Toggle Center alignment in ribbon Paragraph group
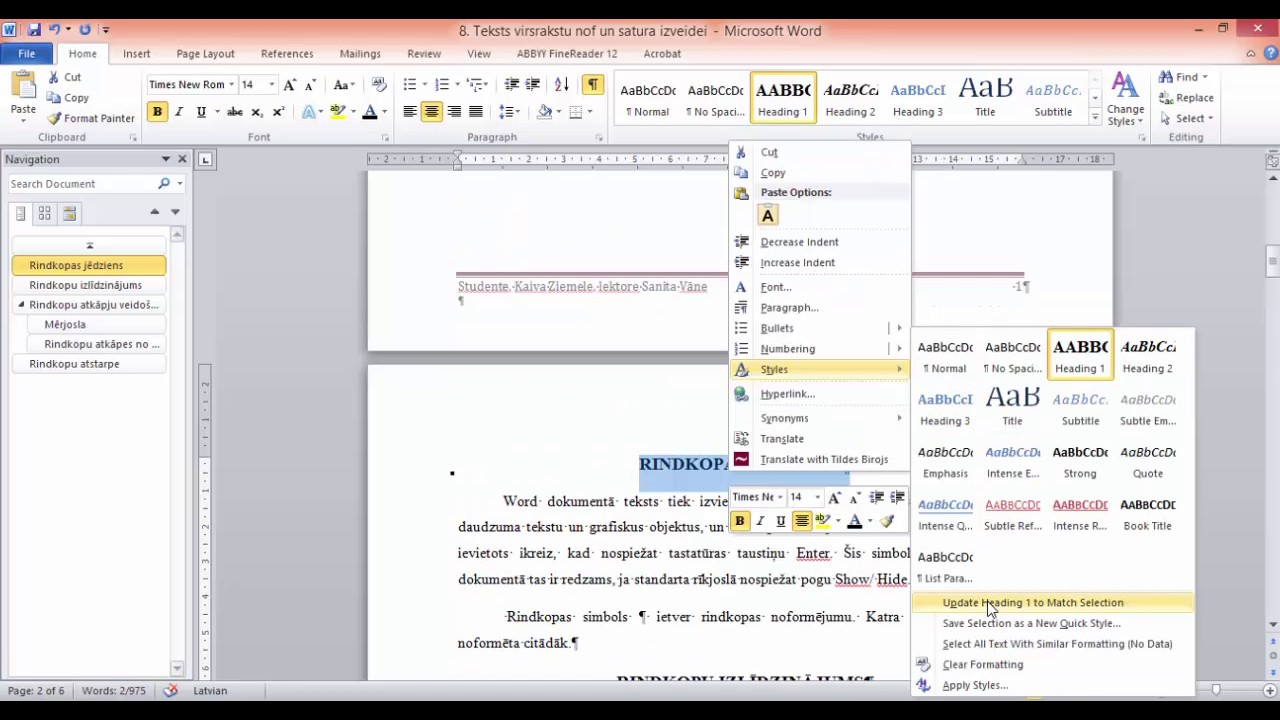This screenshot has width=1280, height=720. click(432, 112)
